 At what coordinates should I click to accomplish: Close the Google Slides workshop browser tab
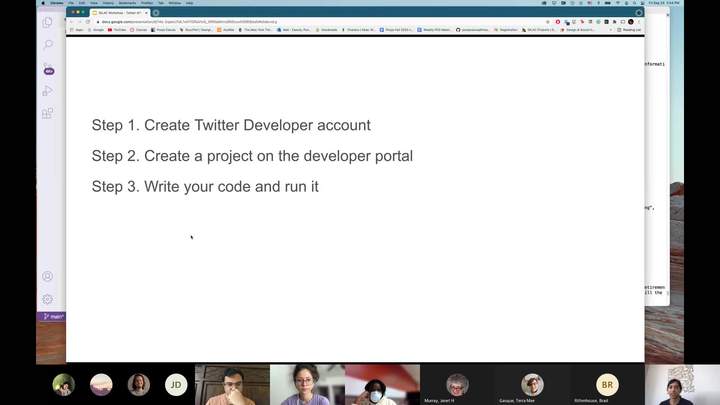(146, 13)
